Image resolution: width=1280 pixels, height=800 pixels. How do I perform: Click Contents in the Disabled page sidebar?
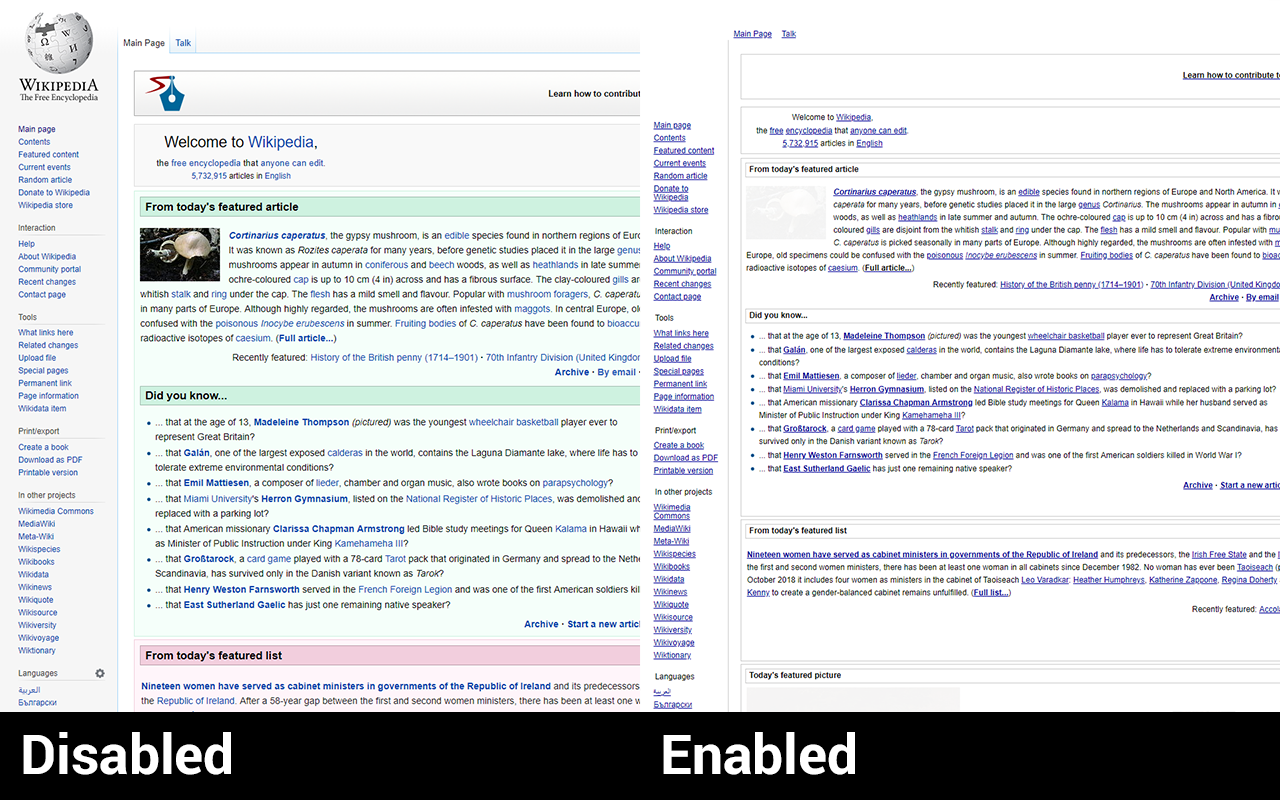[x=34, y=142]
